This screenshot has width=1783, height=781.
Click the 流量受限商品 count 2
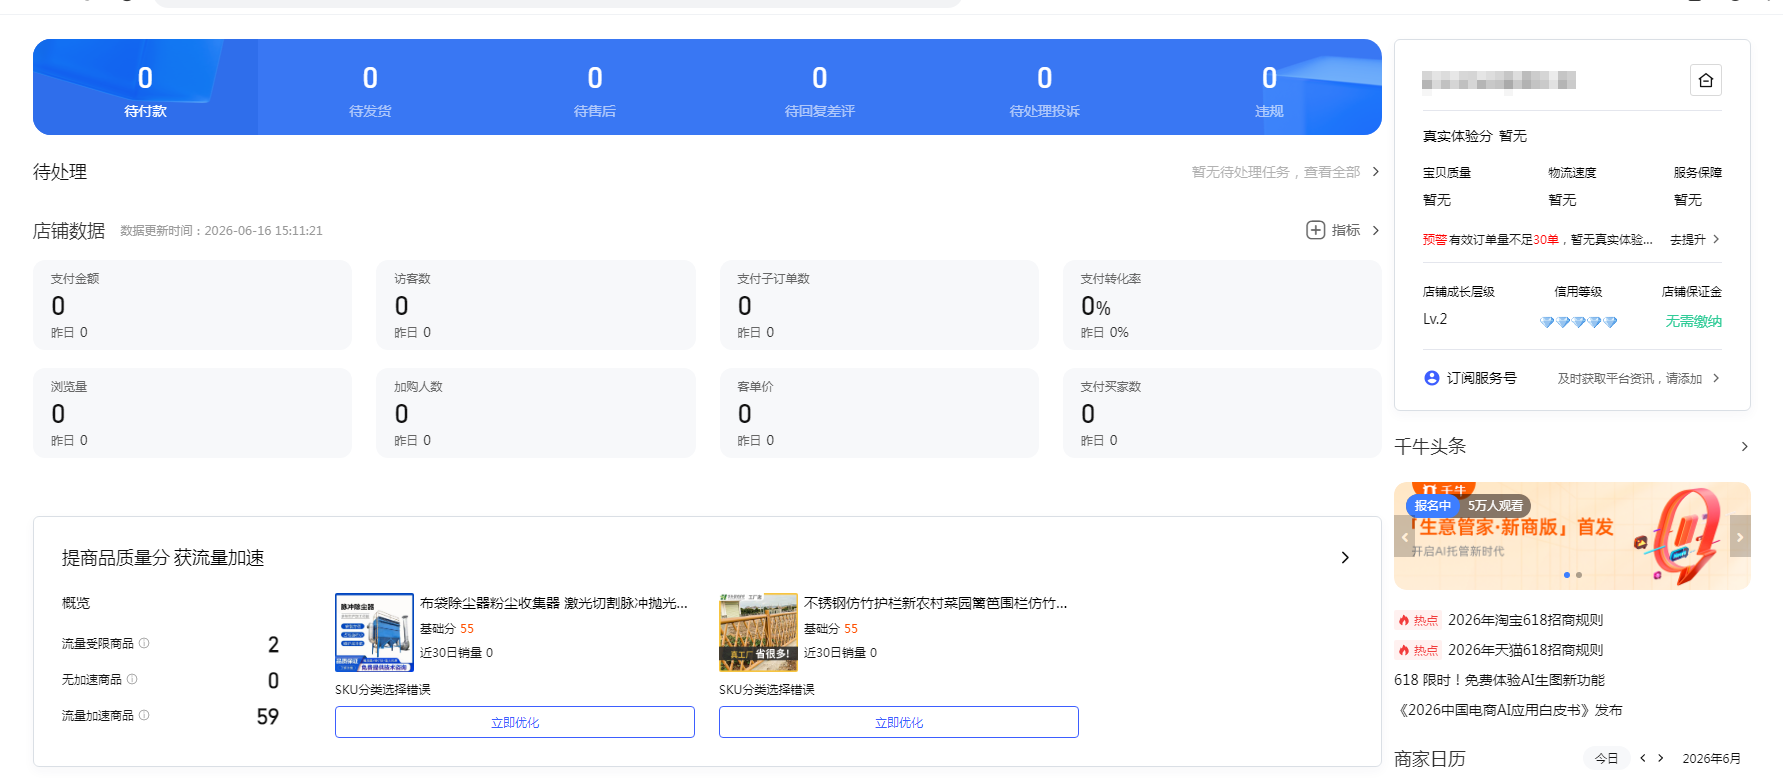point(273,644)
